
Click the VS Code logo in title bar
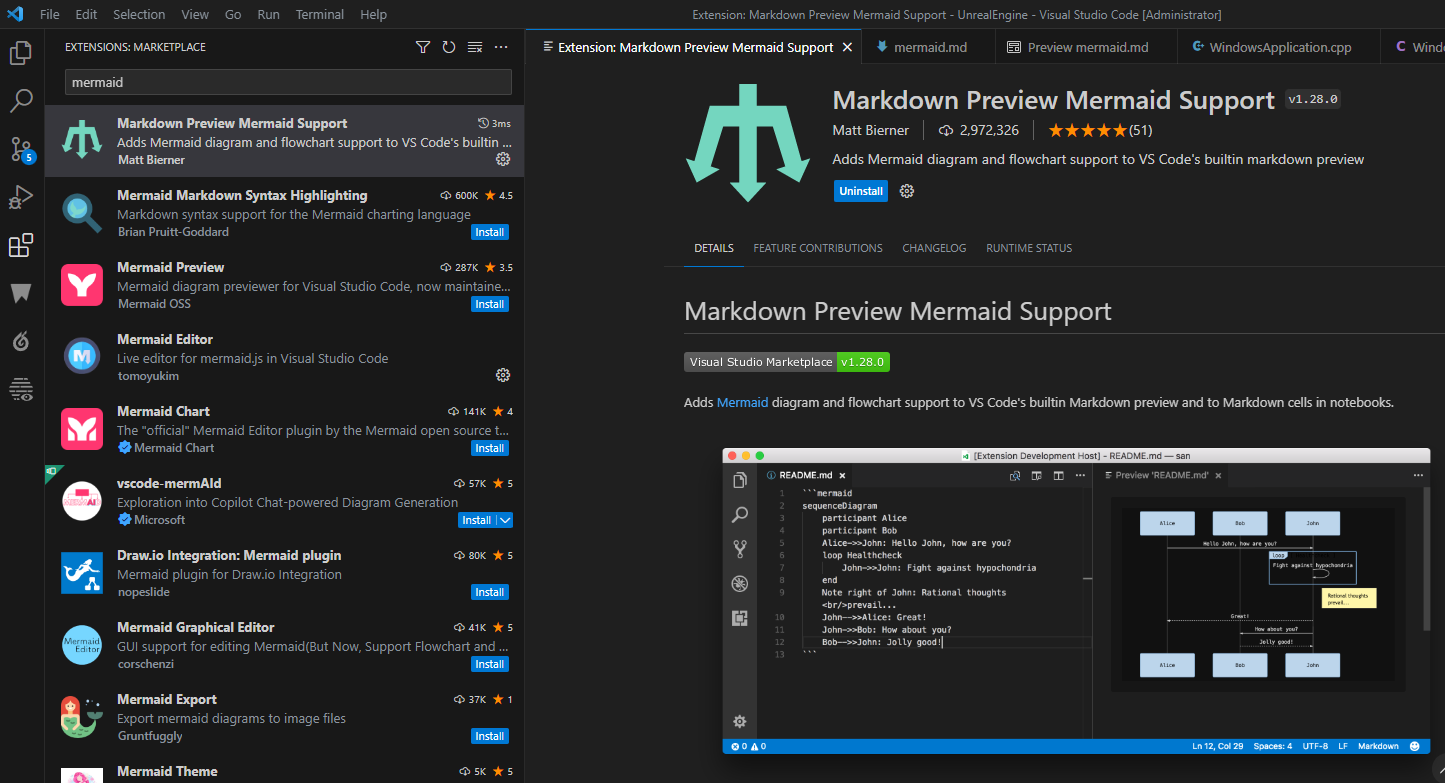coord(15,14)
